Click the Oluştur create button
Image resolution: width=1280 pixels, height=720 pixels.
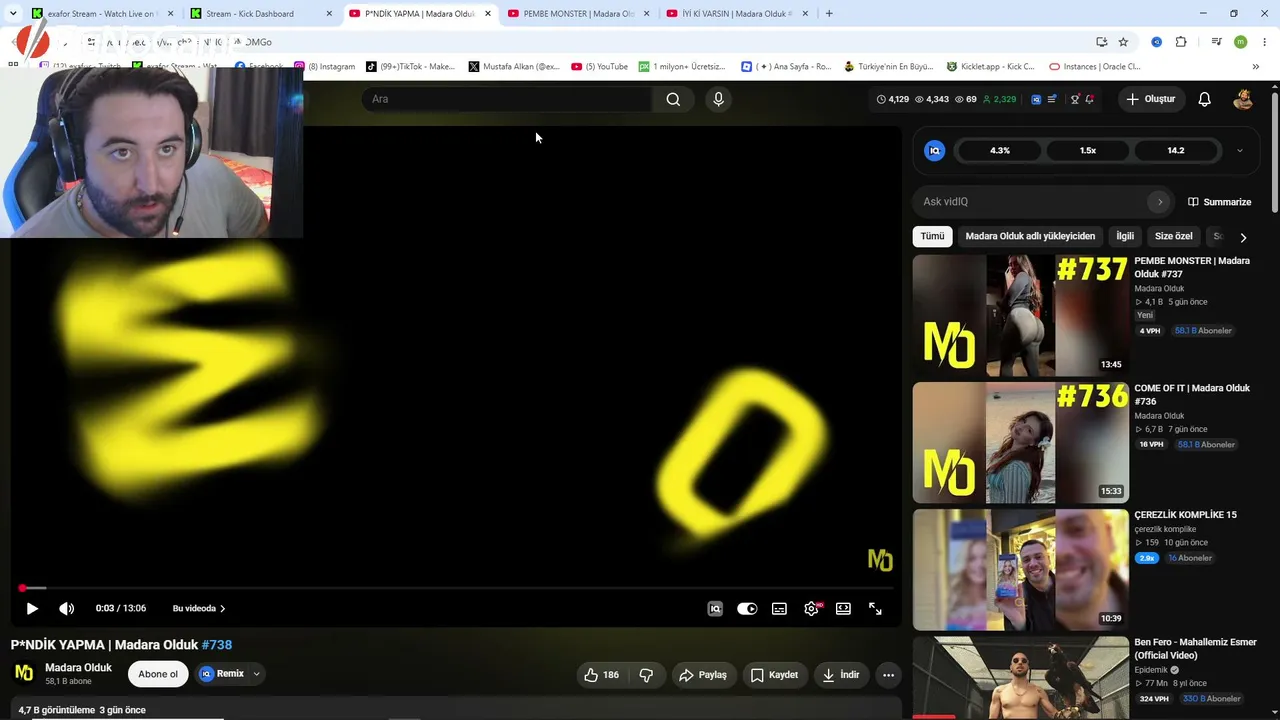pyautogui.click(x=1150, y=99)
